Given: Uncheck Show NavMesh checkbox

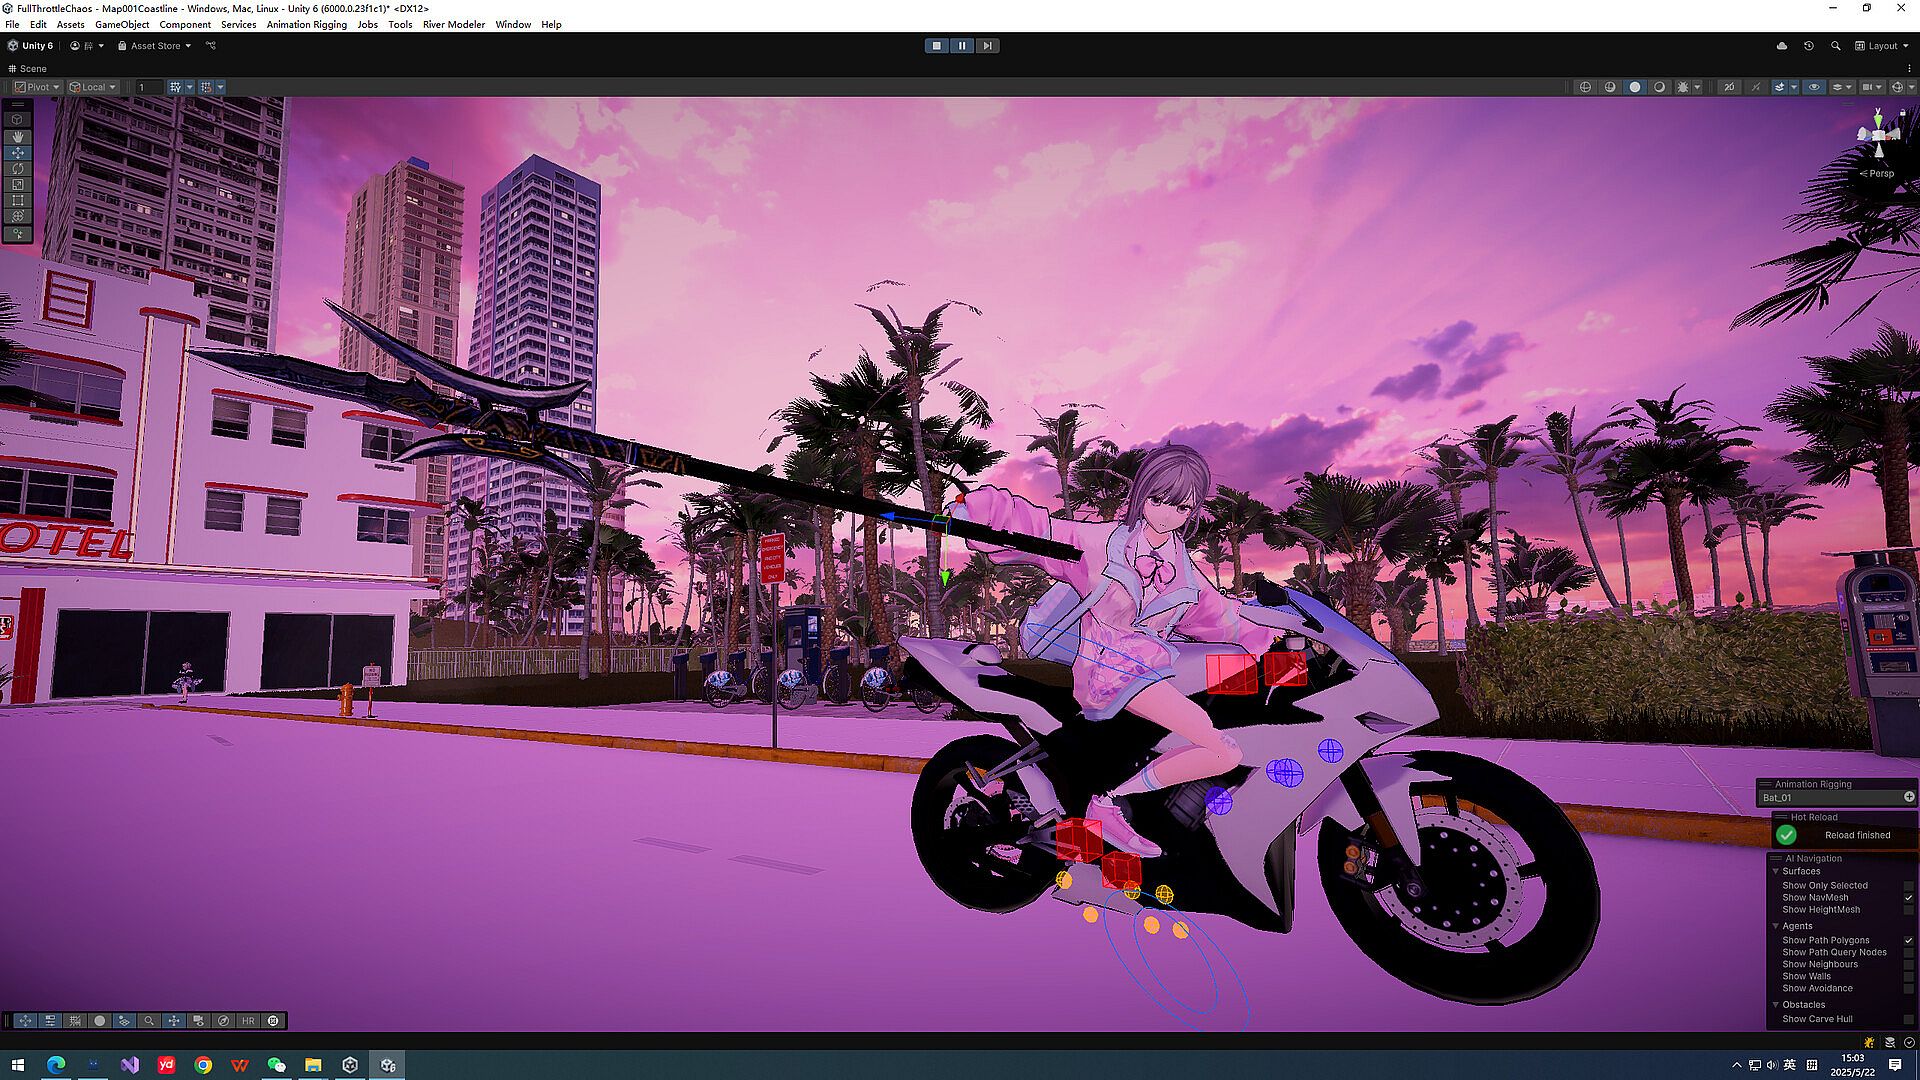Looking at the screenshot, I should 1908,898.
